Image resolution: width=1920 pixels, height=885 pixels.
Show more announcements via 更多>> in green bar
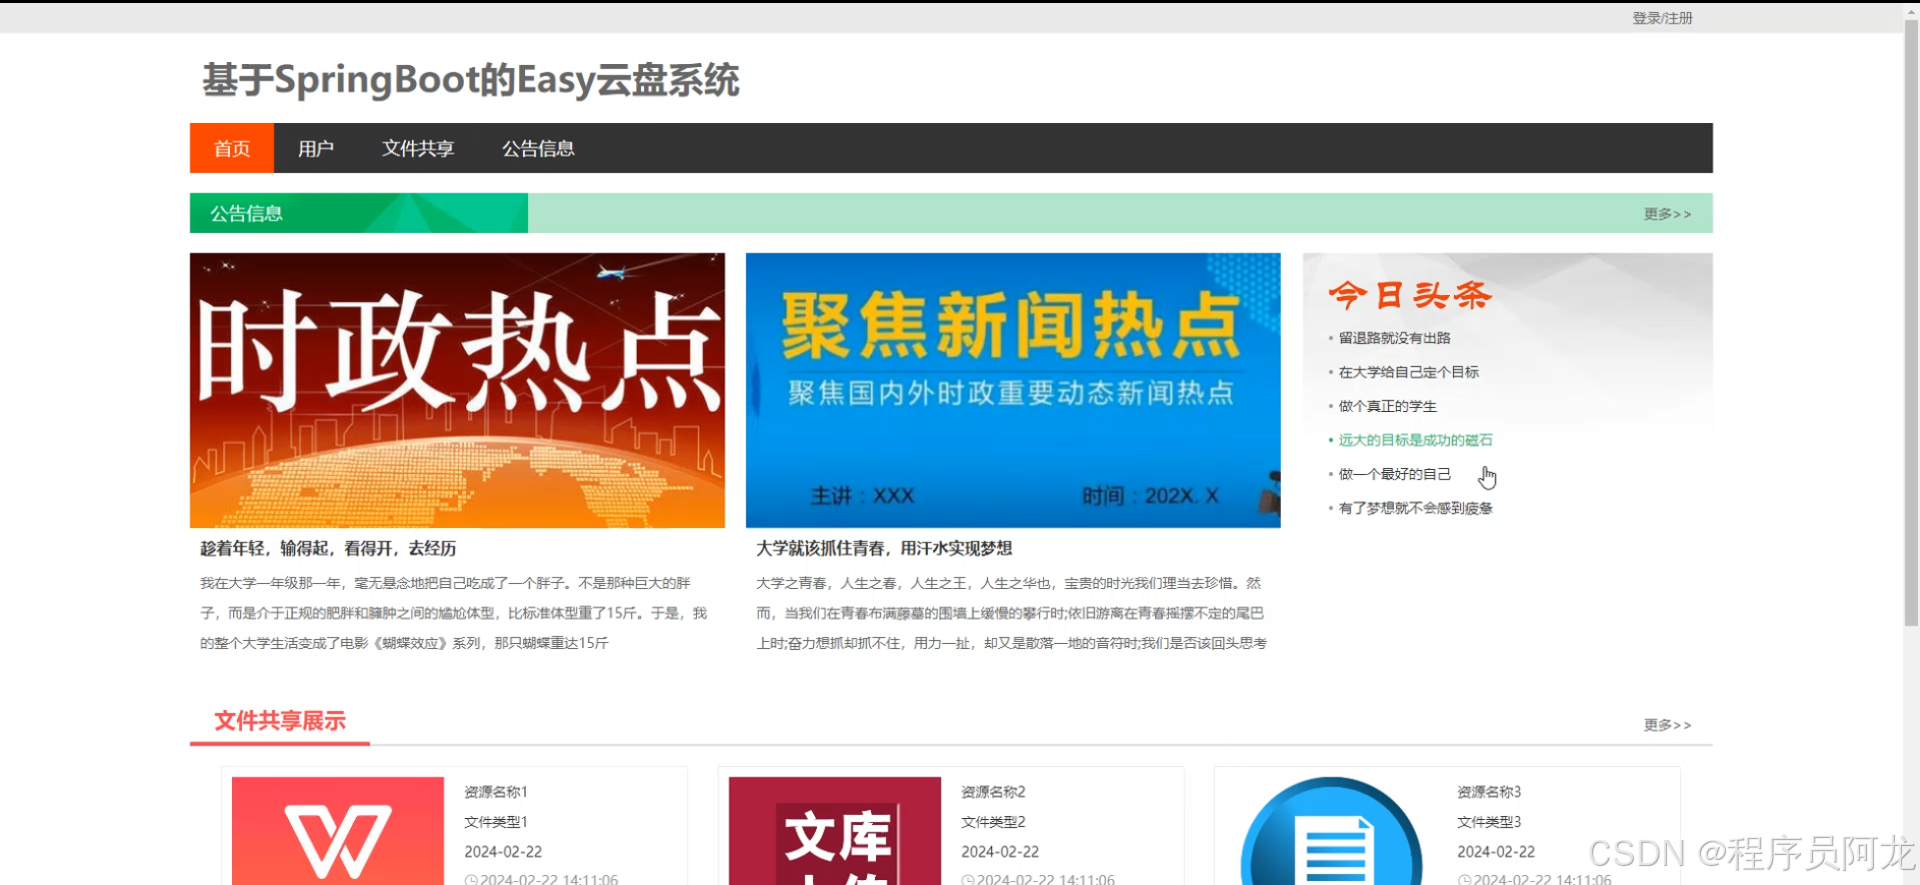pyautogui.click(x=1667, y=214)
